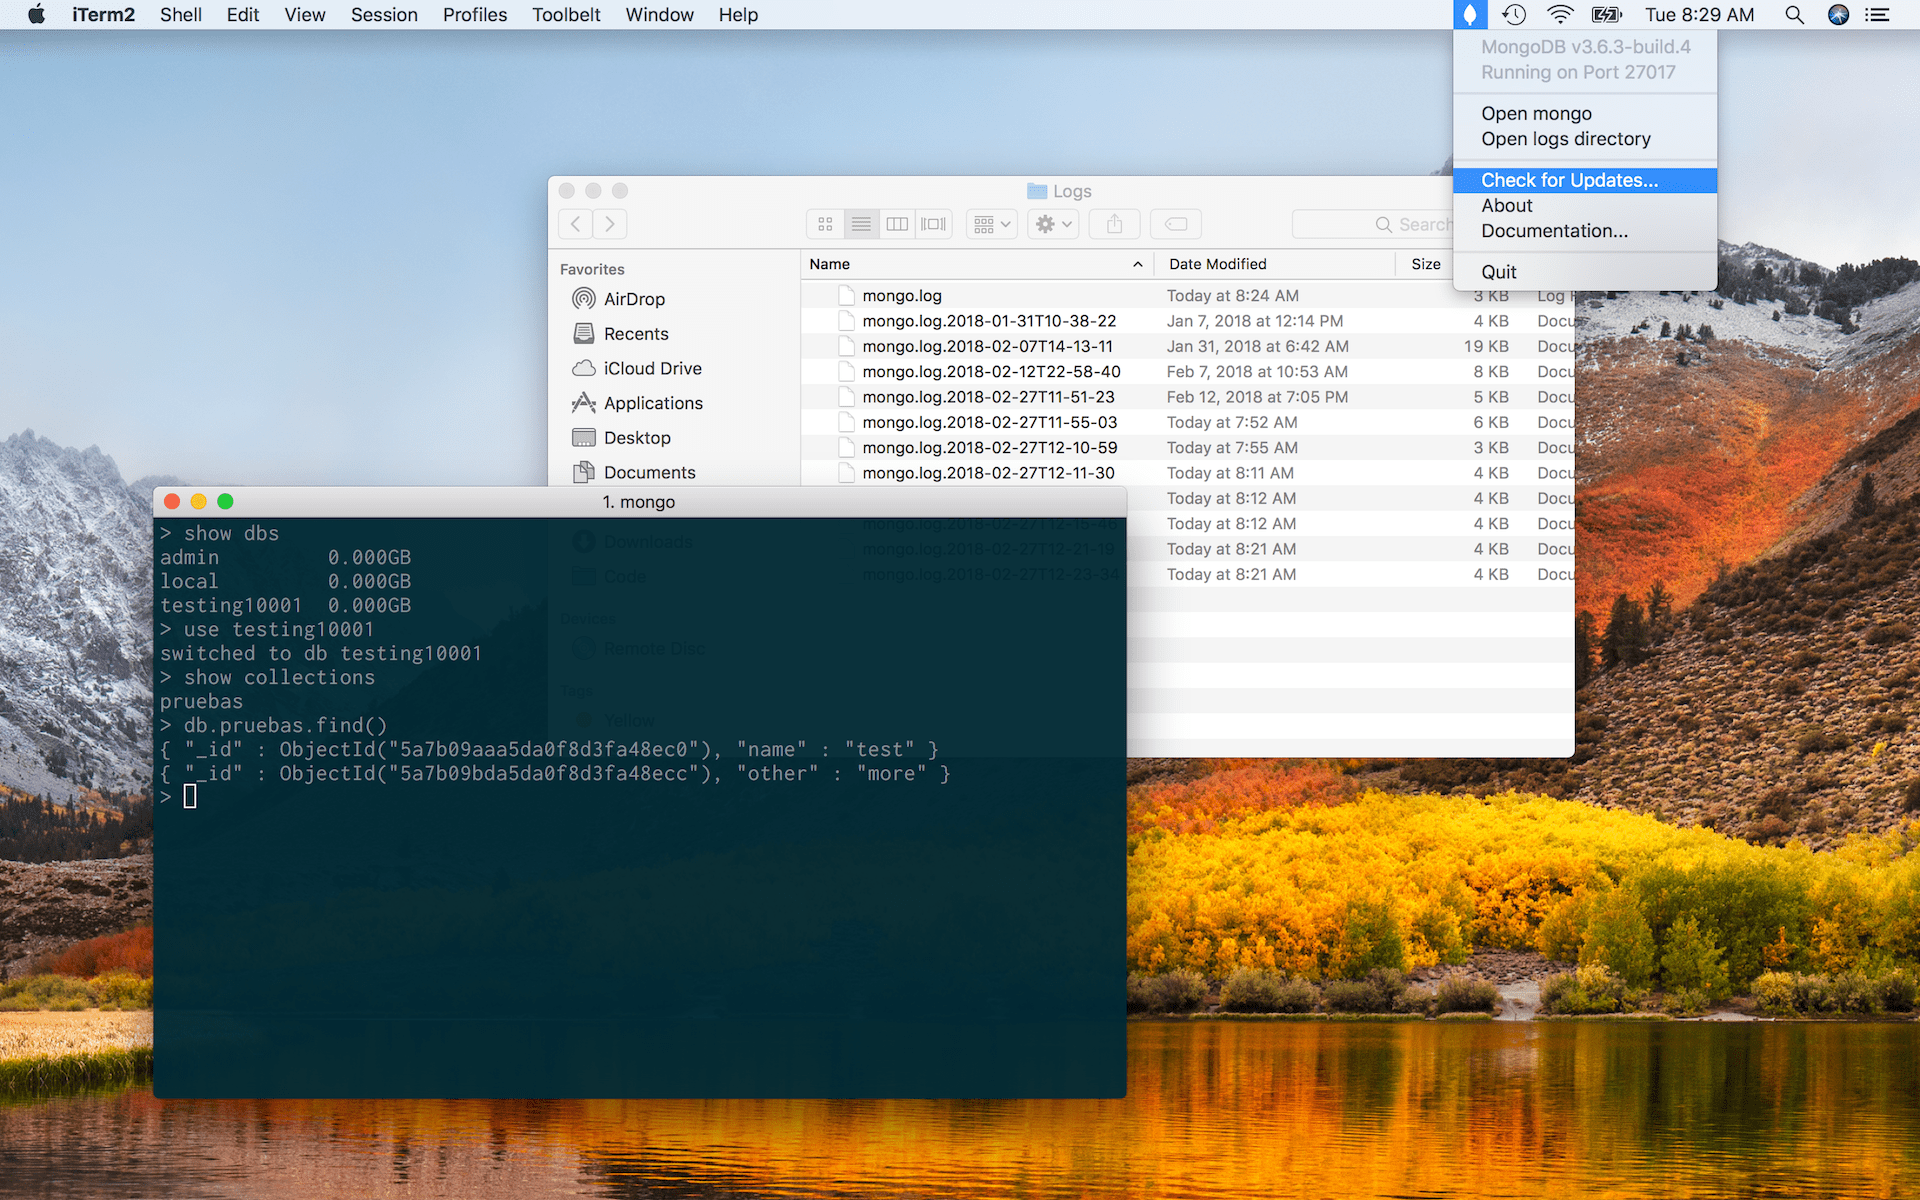Toggle the icon view in Finder
Image resolution: width=1920 pixels, height=1200 pixels.
[x=825, y=223]
